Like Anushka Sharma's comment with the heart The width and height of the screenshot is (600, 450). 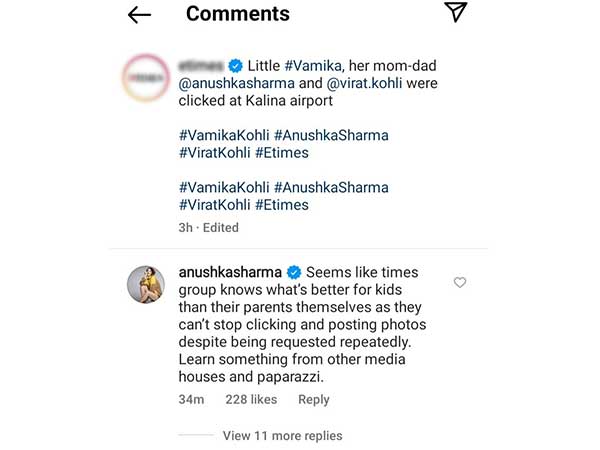[x=460, y=283]
